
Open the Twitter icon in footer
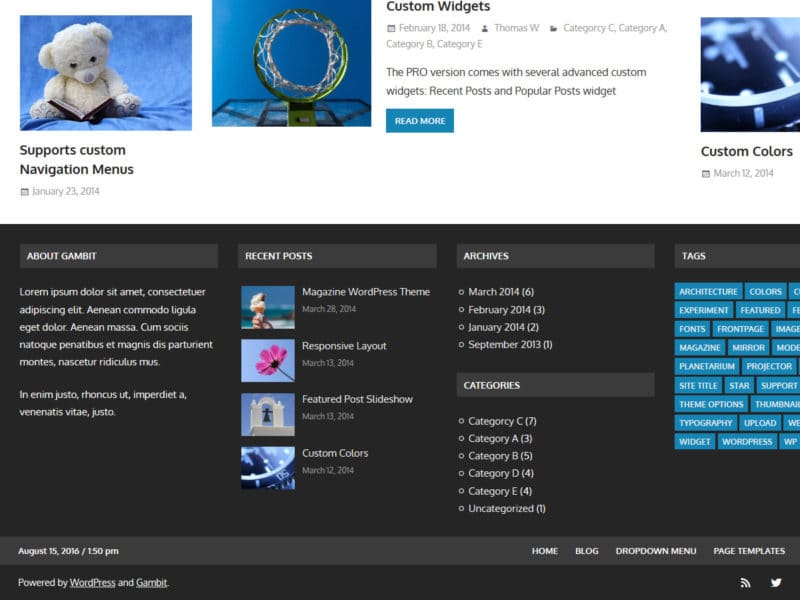[776, 583]
